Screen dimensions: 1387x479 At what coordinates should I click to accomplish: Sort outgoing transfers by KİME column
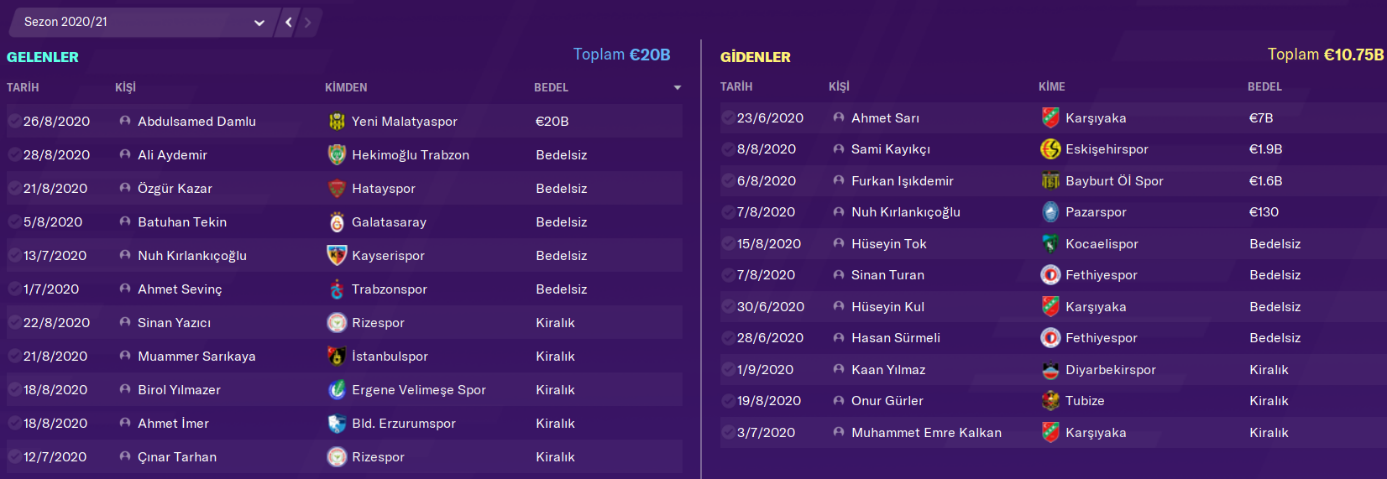tap(1053, 87)
